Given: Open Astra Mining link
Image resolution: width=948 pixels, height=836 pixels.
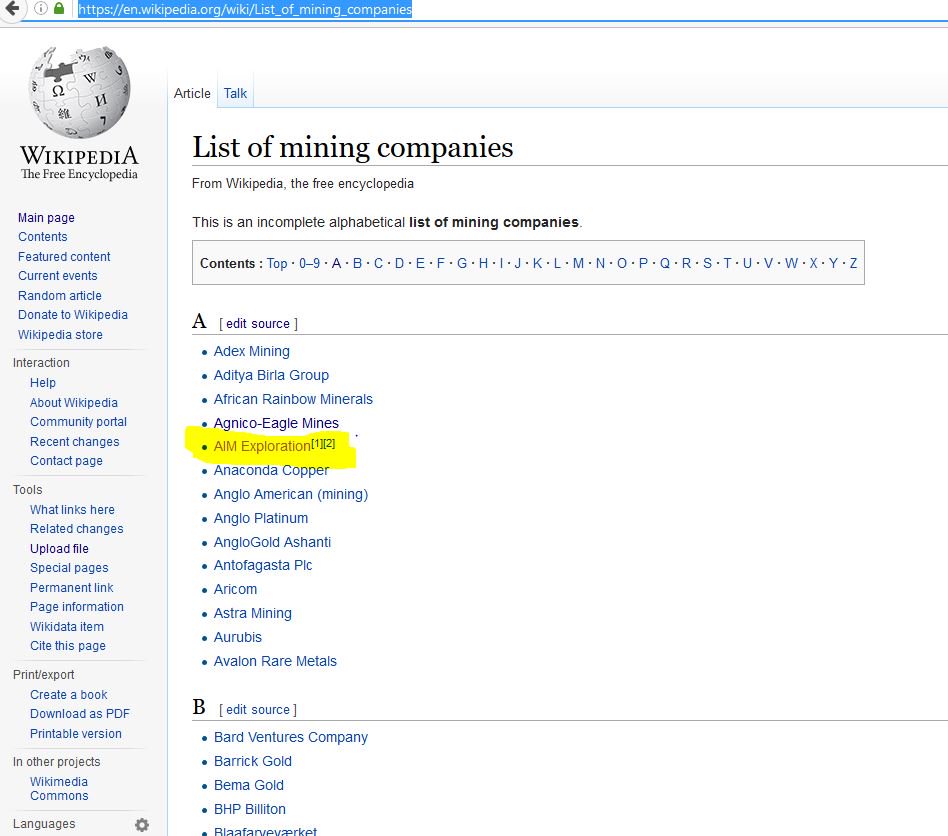Looking at the screenshot, I should pos(253,614).
